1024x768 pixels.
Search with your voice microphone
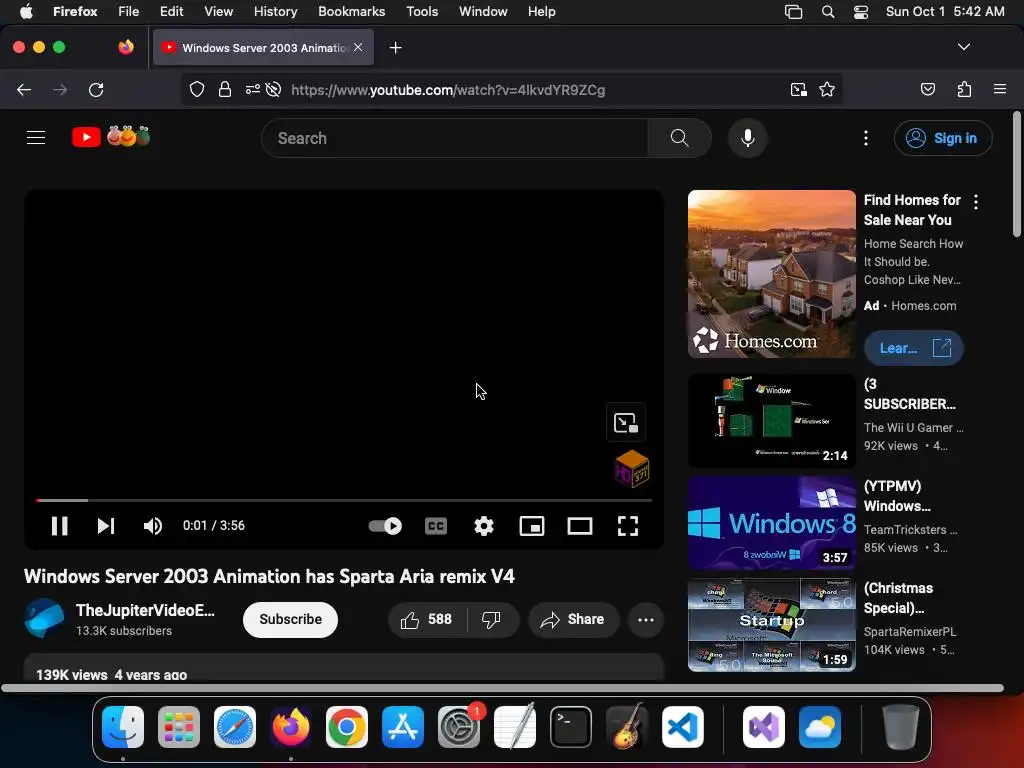tap(748, 138)
